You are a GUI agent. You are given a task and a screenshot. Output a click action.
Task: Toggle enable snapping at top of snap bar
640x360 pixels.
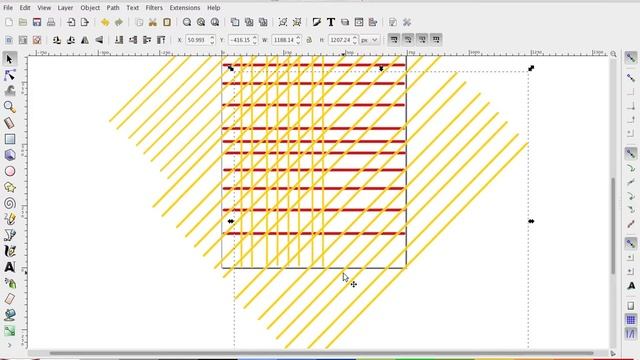click(x=631, y=58)
